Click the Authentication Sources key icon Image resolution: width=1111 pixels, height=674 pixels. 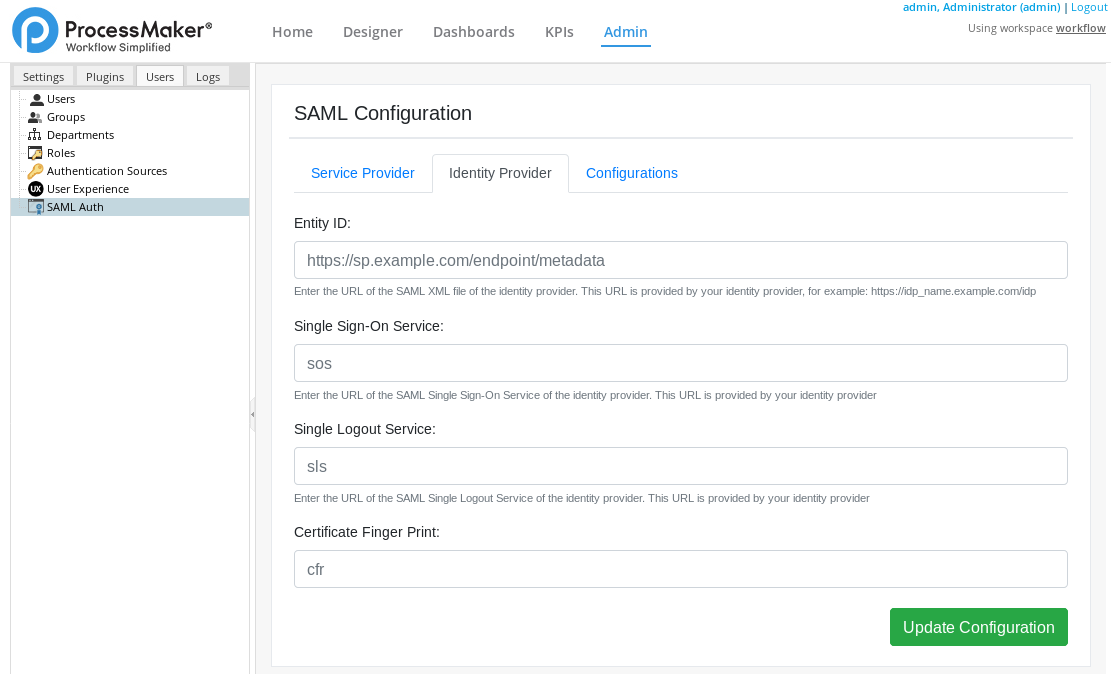click(x=36, y=171)
